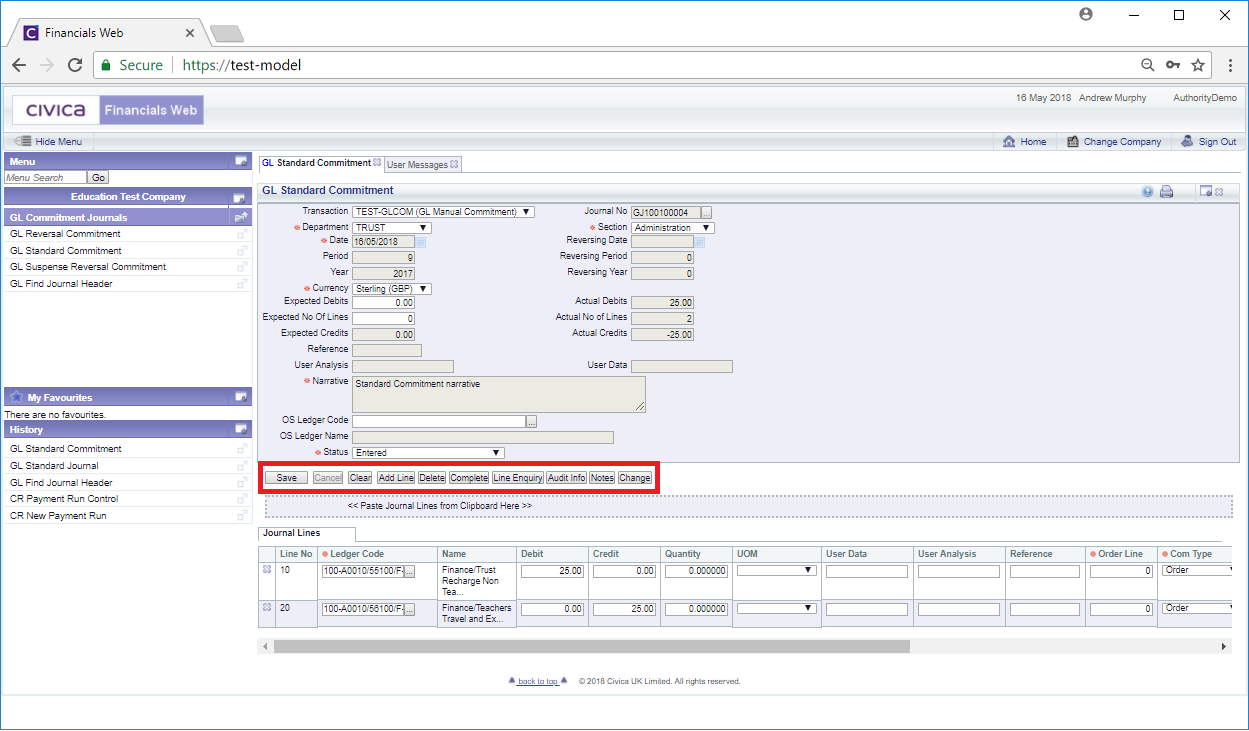
Task: Click the horizontal scrollbar under Journal Lines
Action: [x=591, y=647]
